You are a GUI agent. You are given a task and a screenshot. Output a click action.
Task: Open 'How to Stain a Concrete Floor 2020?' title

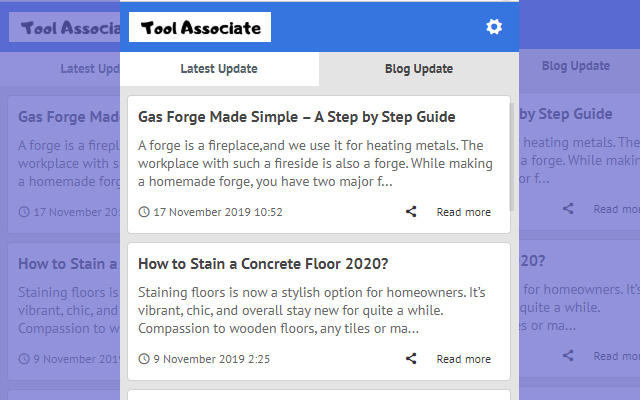(x=263, y=264)
